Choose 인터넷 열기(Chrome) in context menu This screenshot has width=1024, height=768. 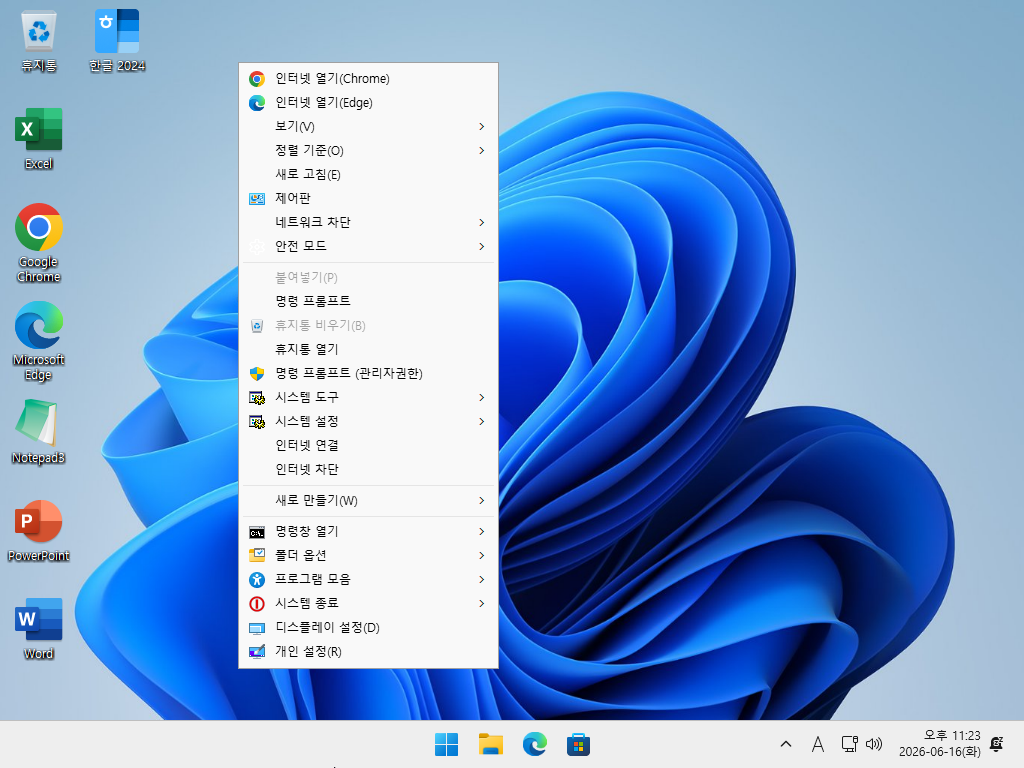[x=368, y=79]
